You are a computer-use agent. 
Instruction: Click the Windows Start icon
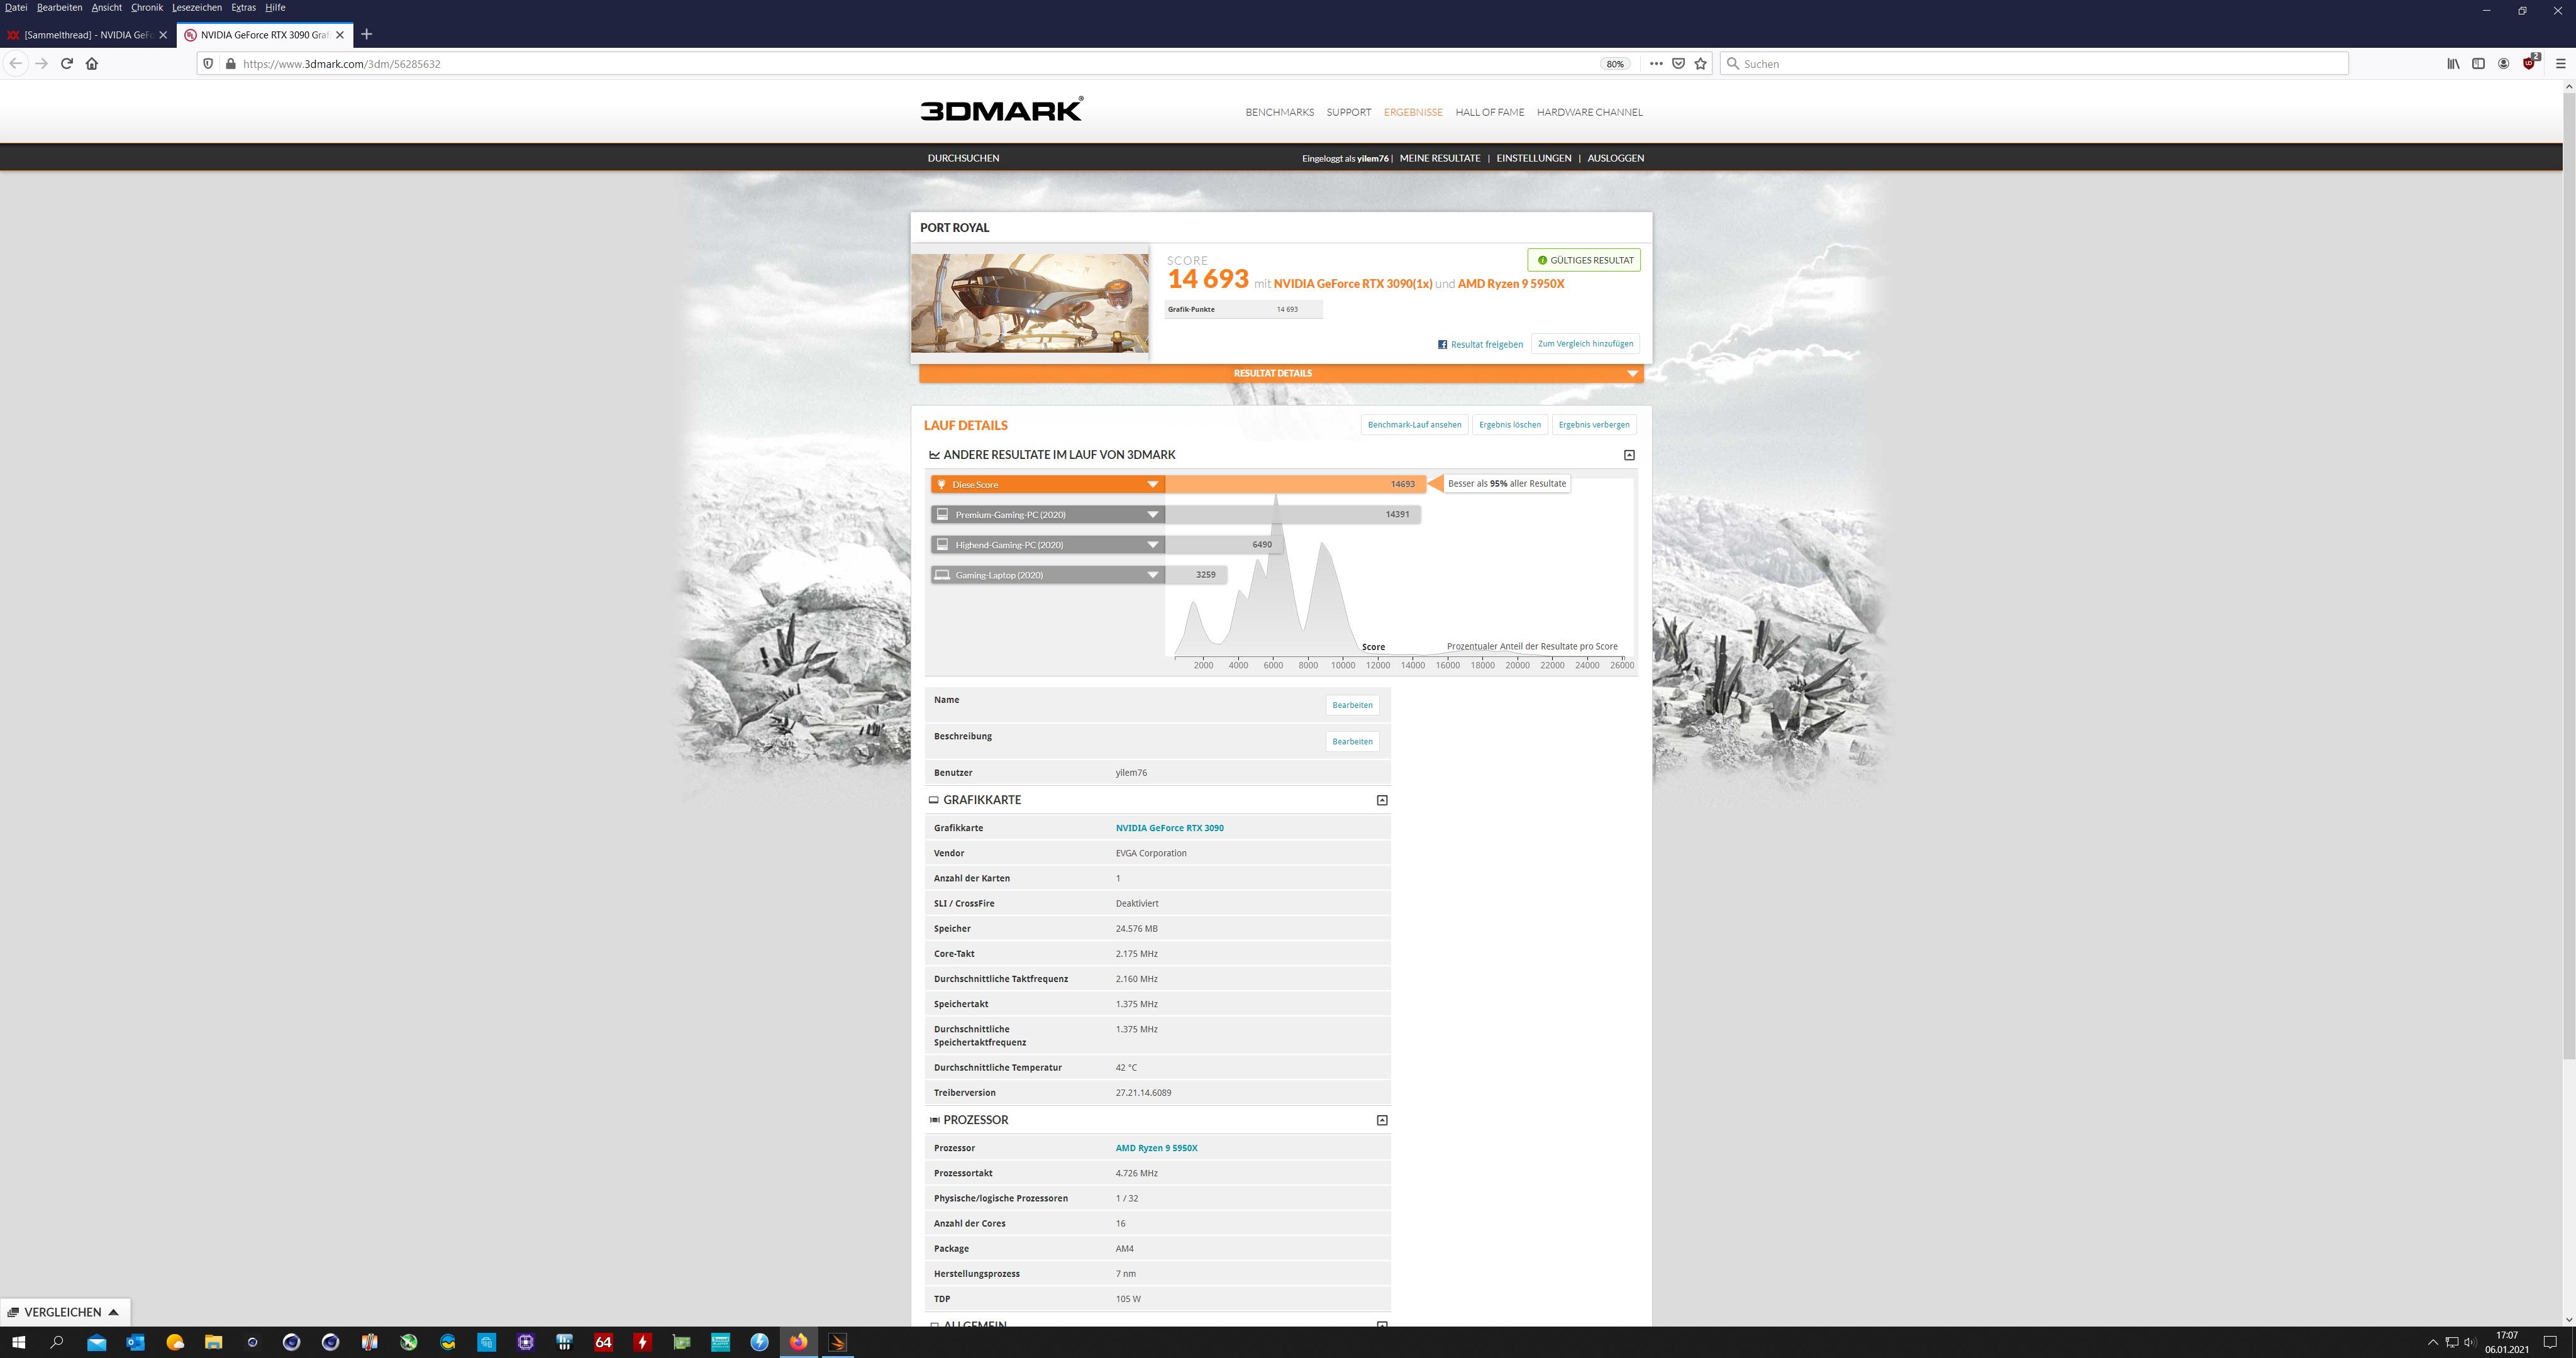18,1342
